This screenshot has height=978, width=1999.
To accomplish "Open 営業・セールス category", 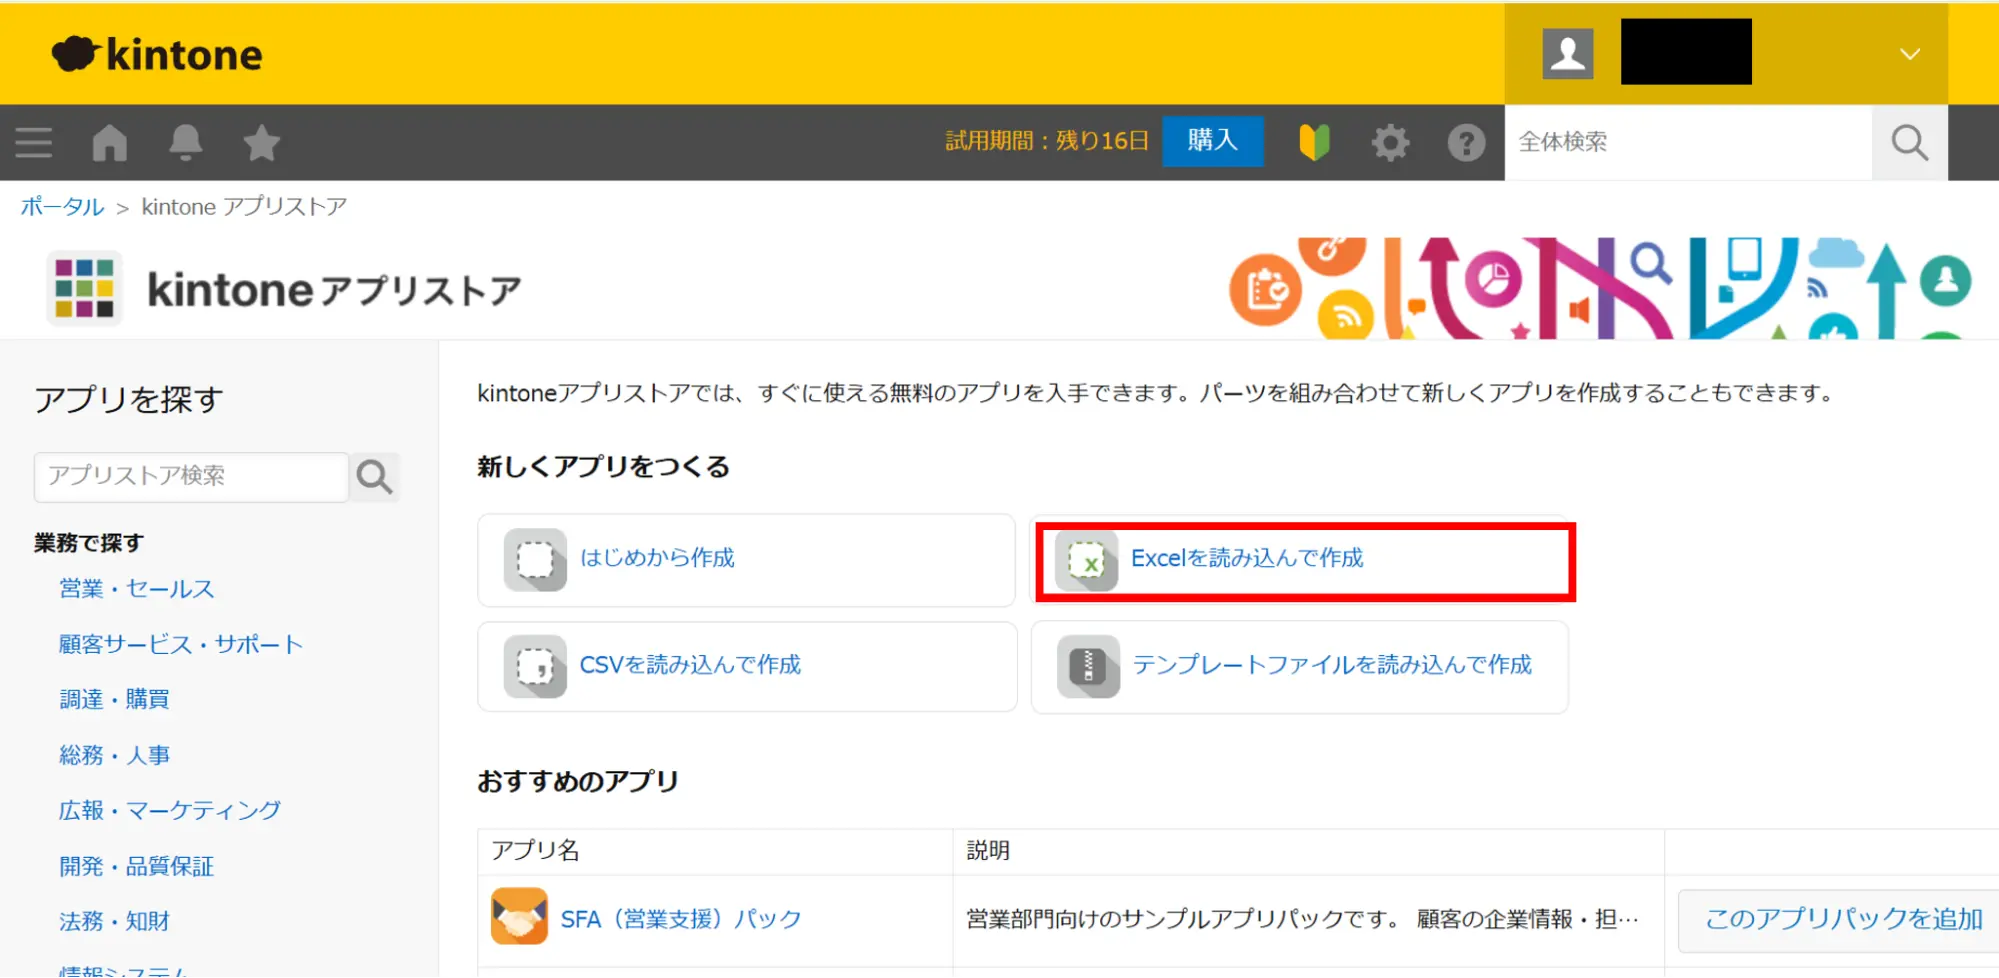I will tap(137, 589).
